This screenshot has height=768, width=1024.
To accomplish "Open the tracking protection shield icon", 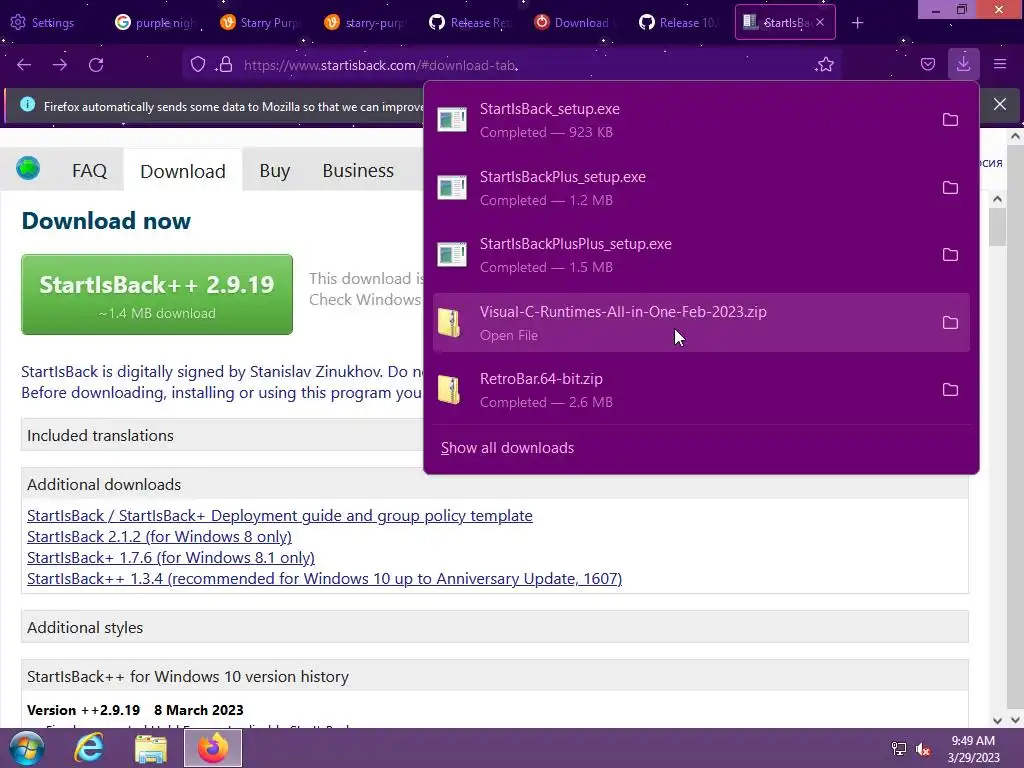I will tap(198, 65).
